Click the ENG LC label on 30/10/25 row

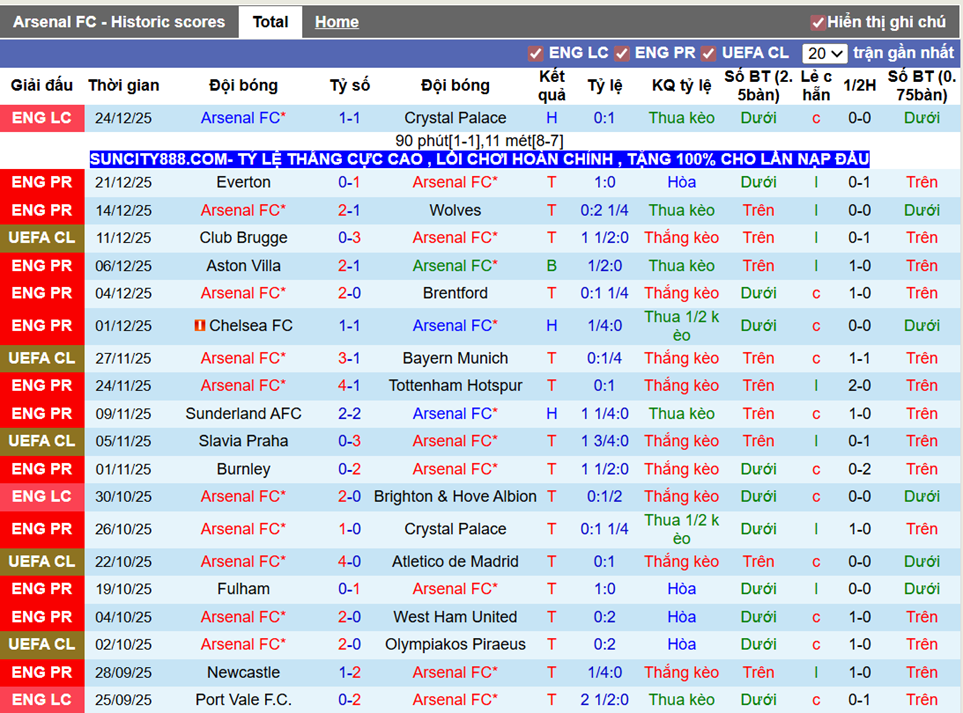(x=42, y=496)
